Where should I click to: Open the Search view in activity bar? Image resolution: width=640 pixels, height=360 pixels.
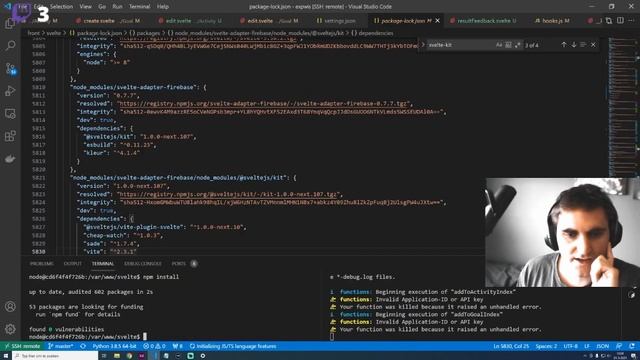pyautogui.click(x=10, y=45)
